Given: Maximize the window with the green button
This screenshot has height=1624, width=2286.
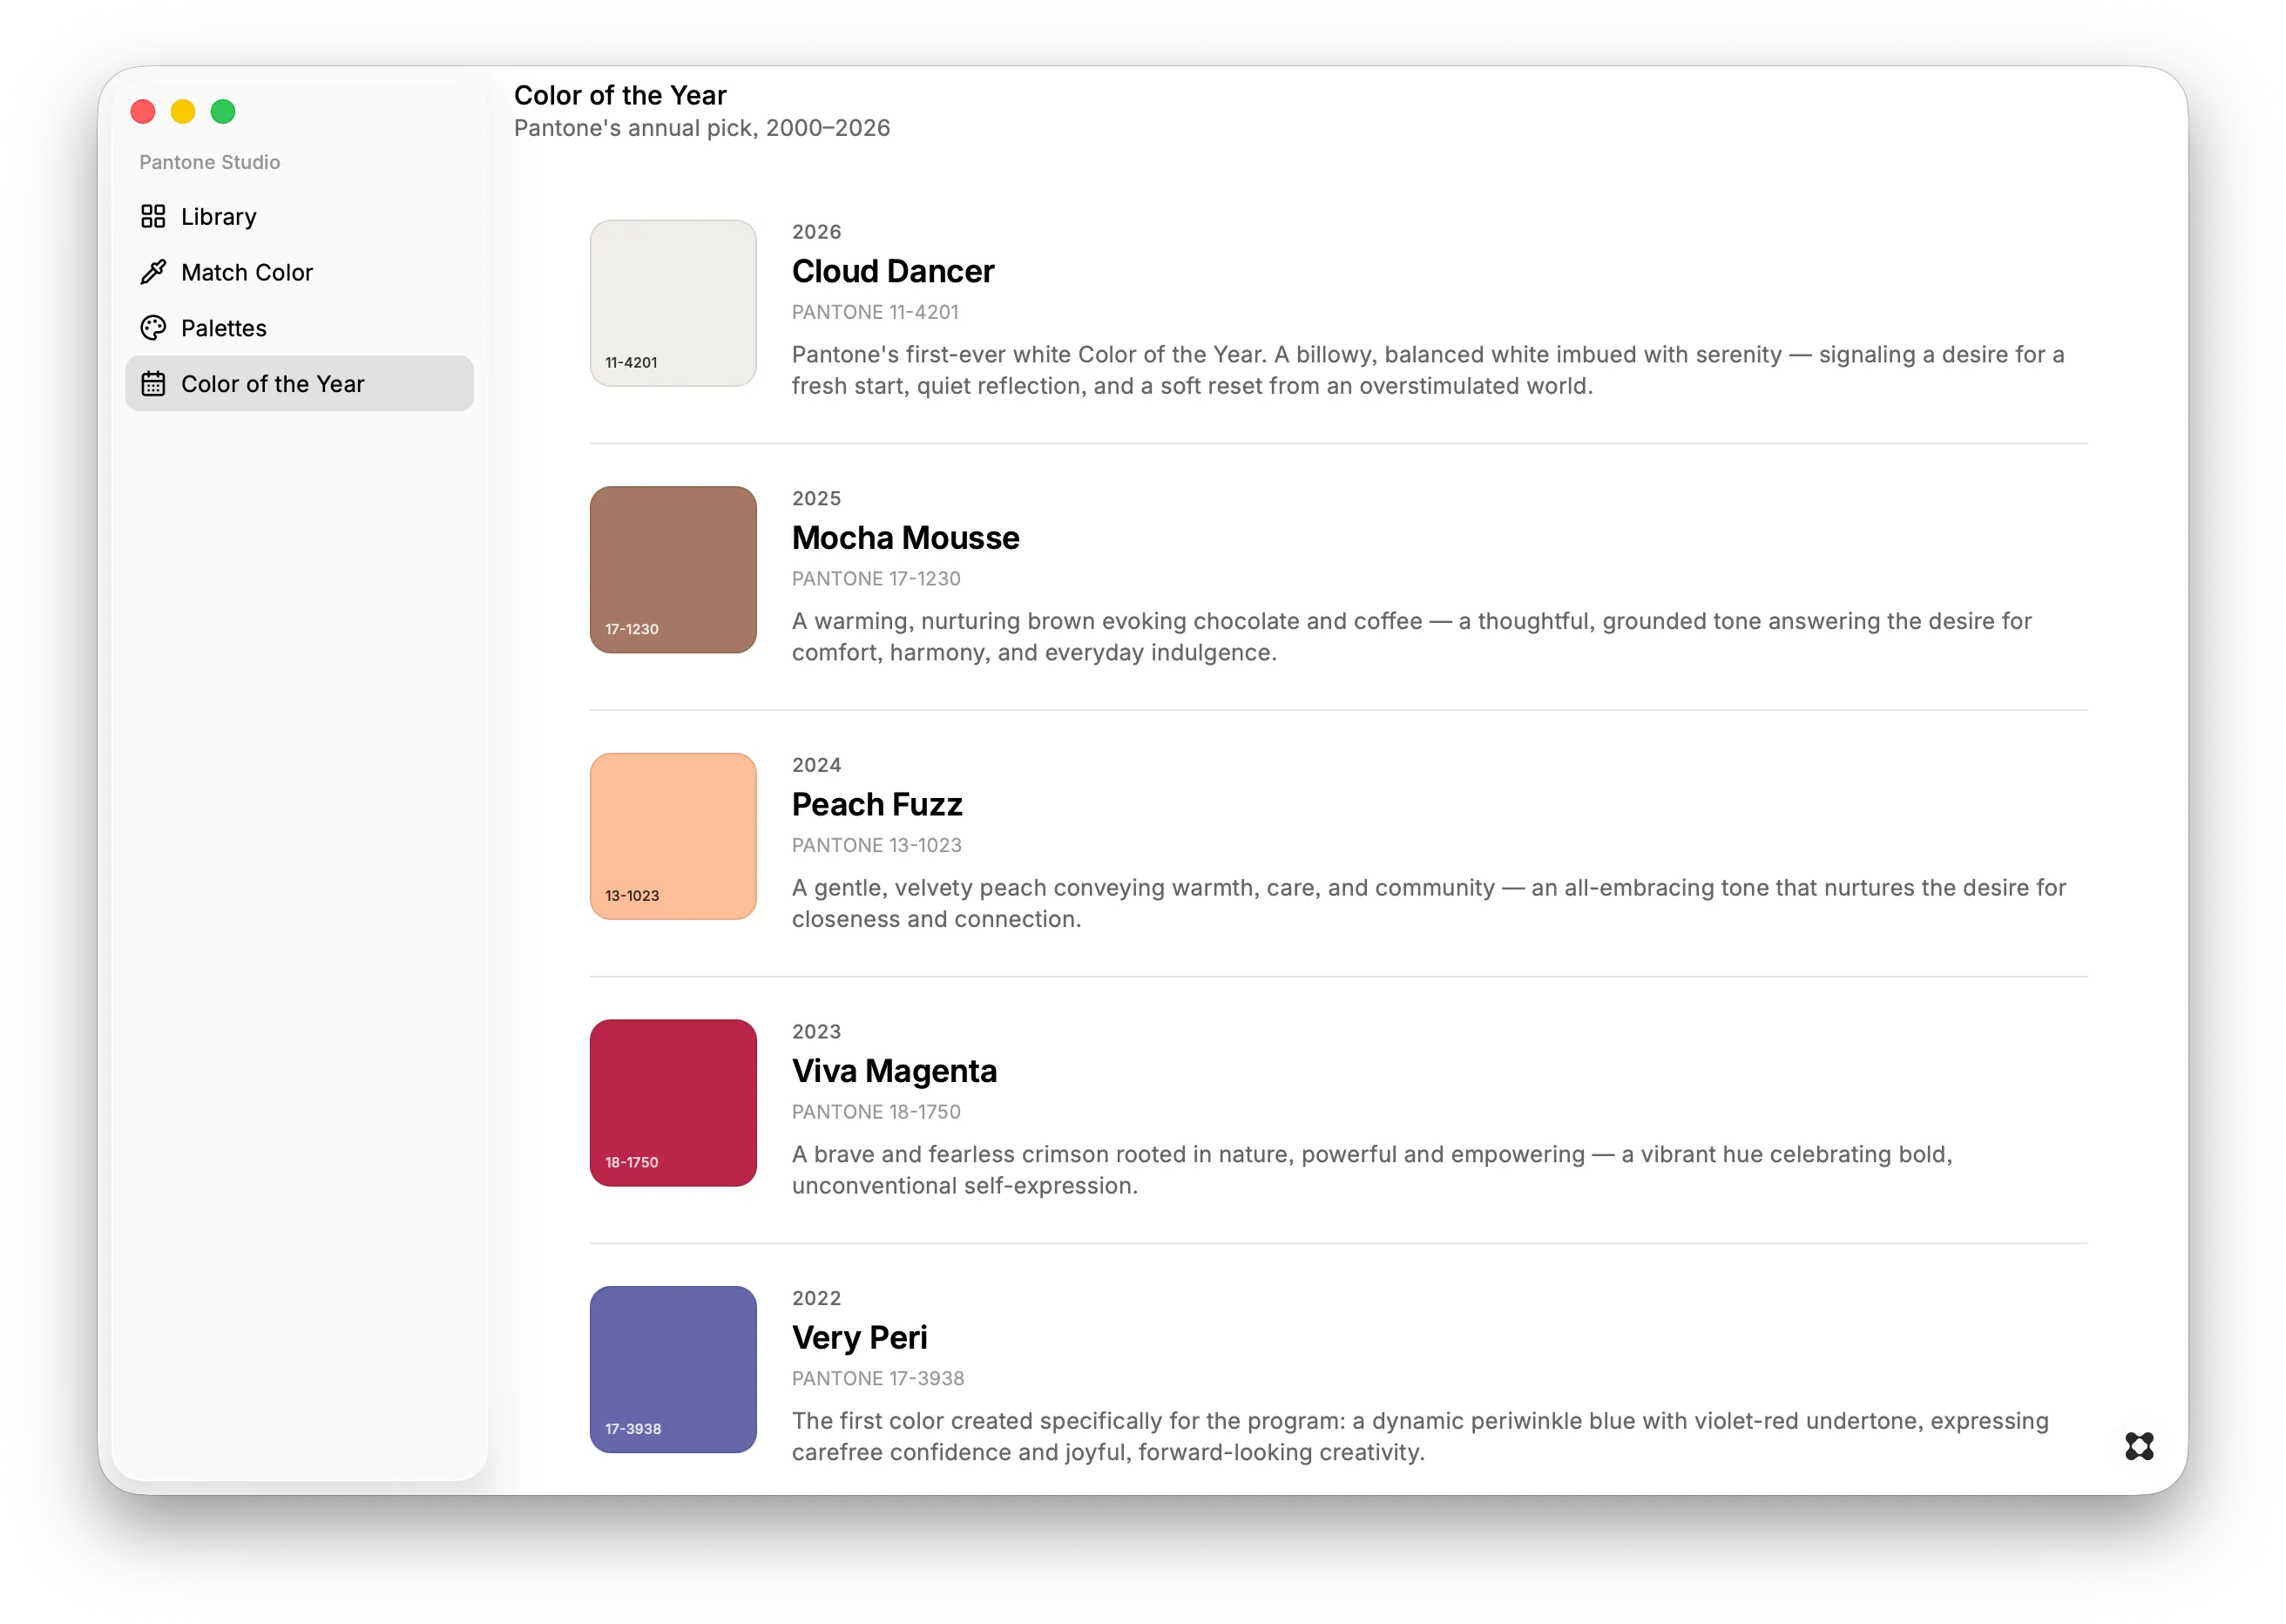Looking at the screenshot, I should coord(223,111).
